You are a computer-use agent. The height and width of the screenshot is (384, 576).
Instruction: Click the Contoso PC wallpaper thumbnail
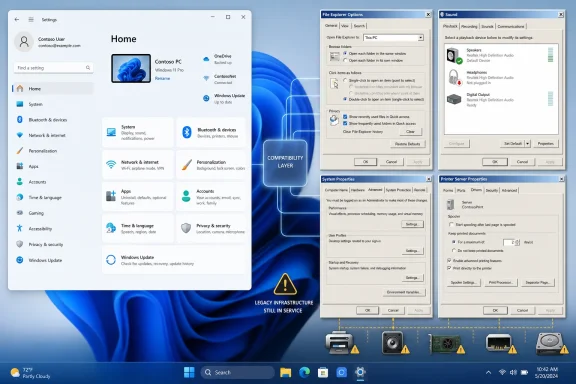(x=131, y=68)
